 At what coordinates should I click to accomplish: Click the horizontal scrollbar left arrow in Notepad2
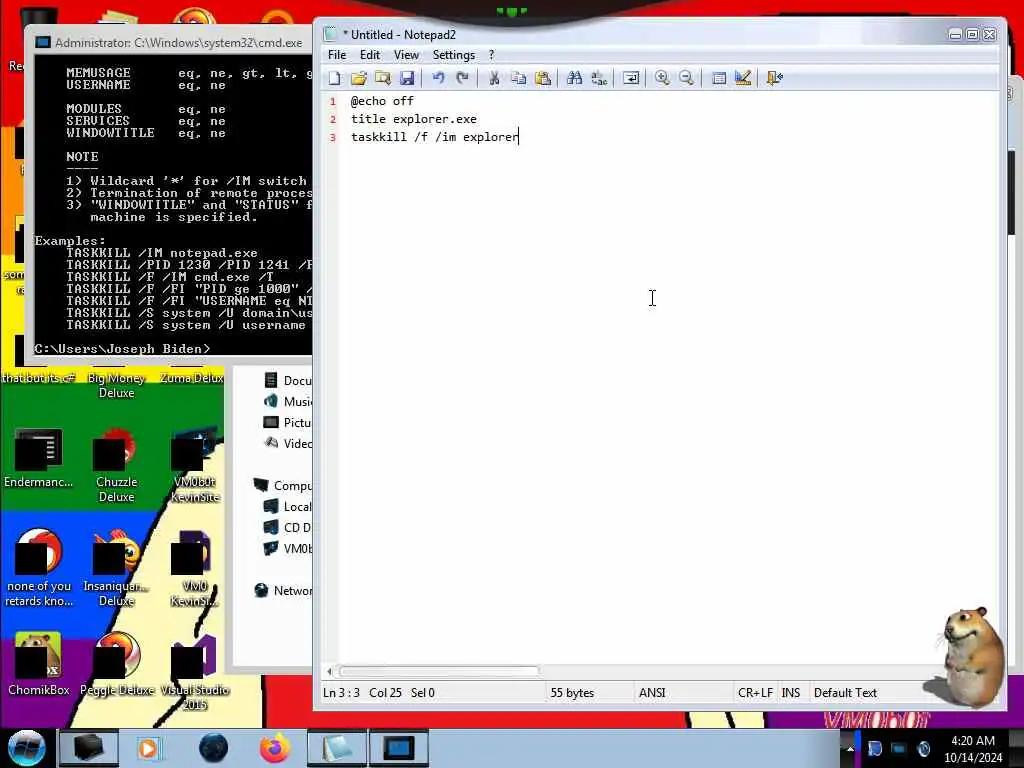click(329, 671)
